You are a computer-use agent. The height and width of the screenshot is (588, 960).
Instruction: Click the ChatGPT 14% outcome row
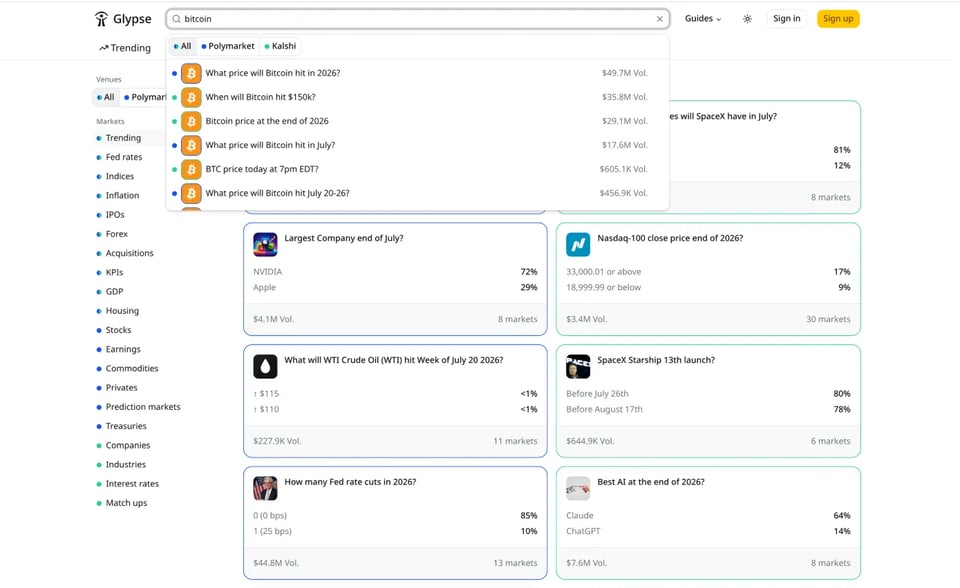[x=708, y=531]
